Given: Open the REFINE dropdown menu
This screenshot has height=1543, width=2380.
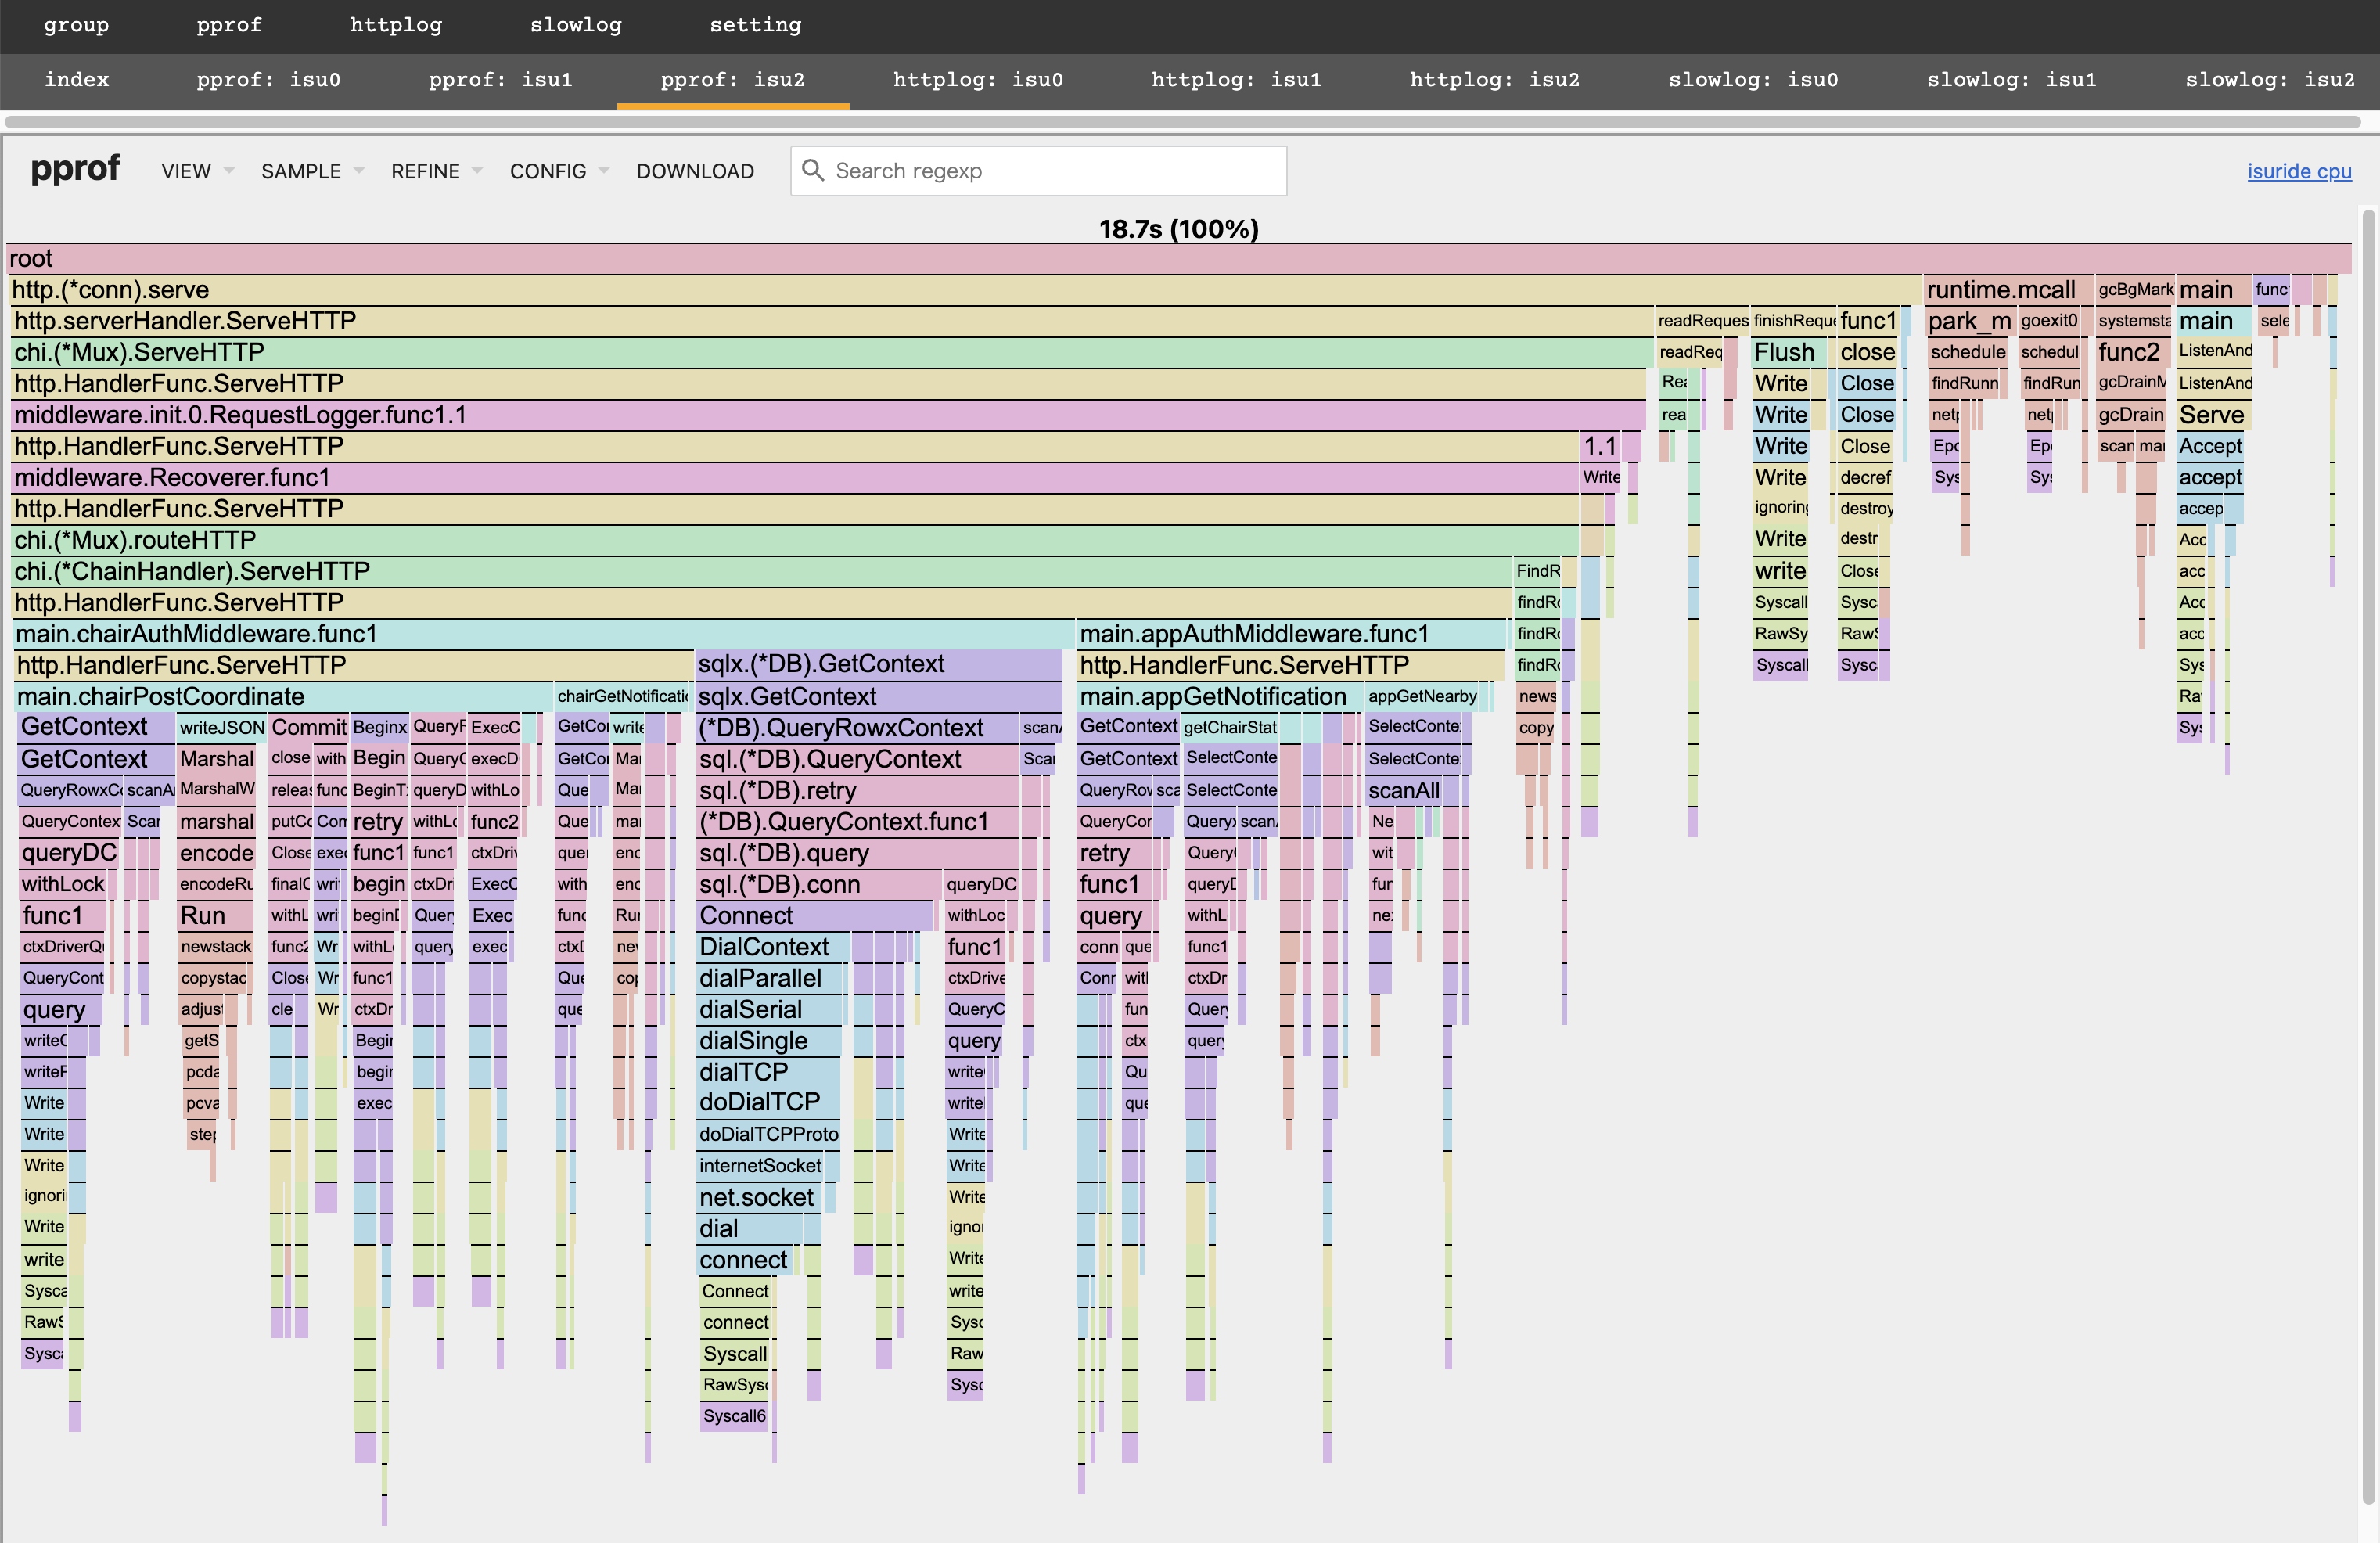Looking at the screenshot, I should tap(436, 171).
